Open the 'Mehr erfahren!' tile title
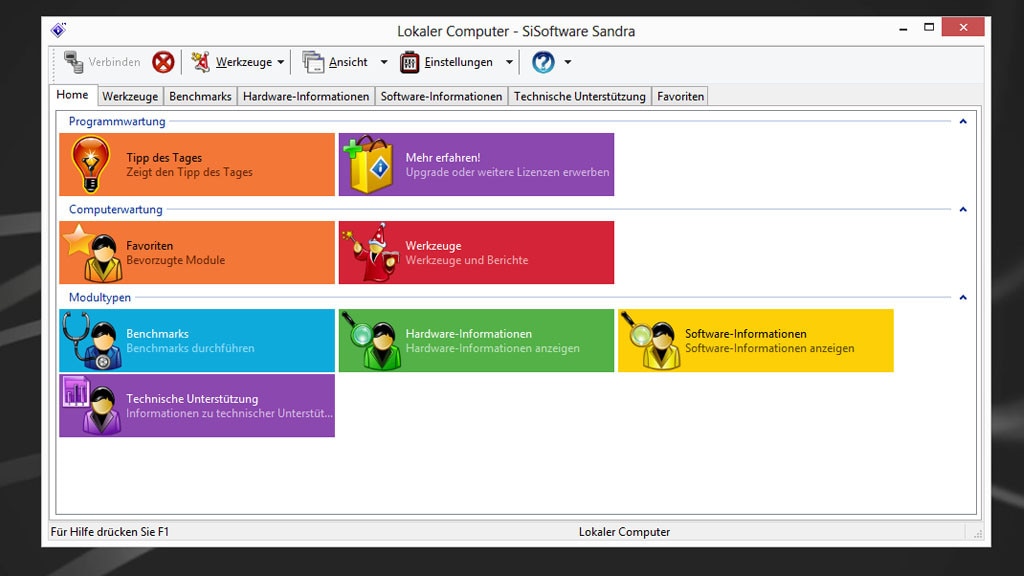Screen dimensions: 1024x576 pyautogui.click(x=443, y=157)
